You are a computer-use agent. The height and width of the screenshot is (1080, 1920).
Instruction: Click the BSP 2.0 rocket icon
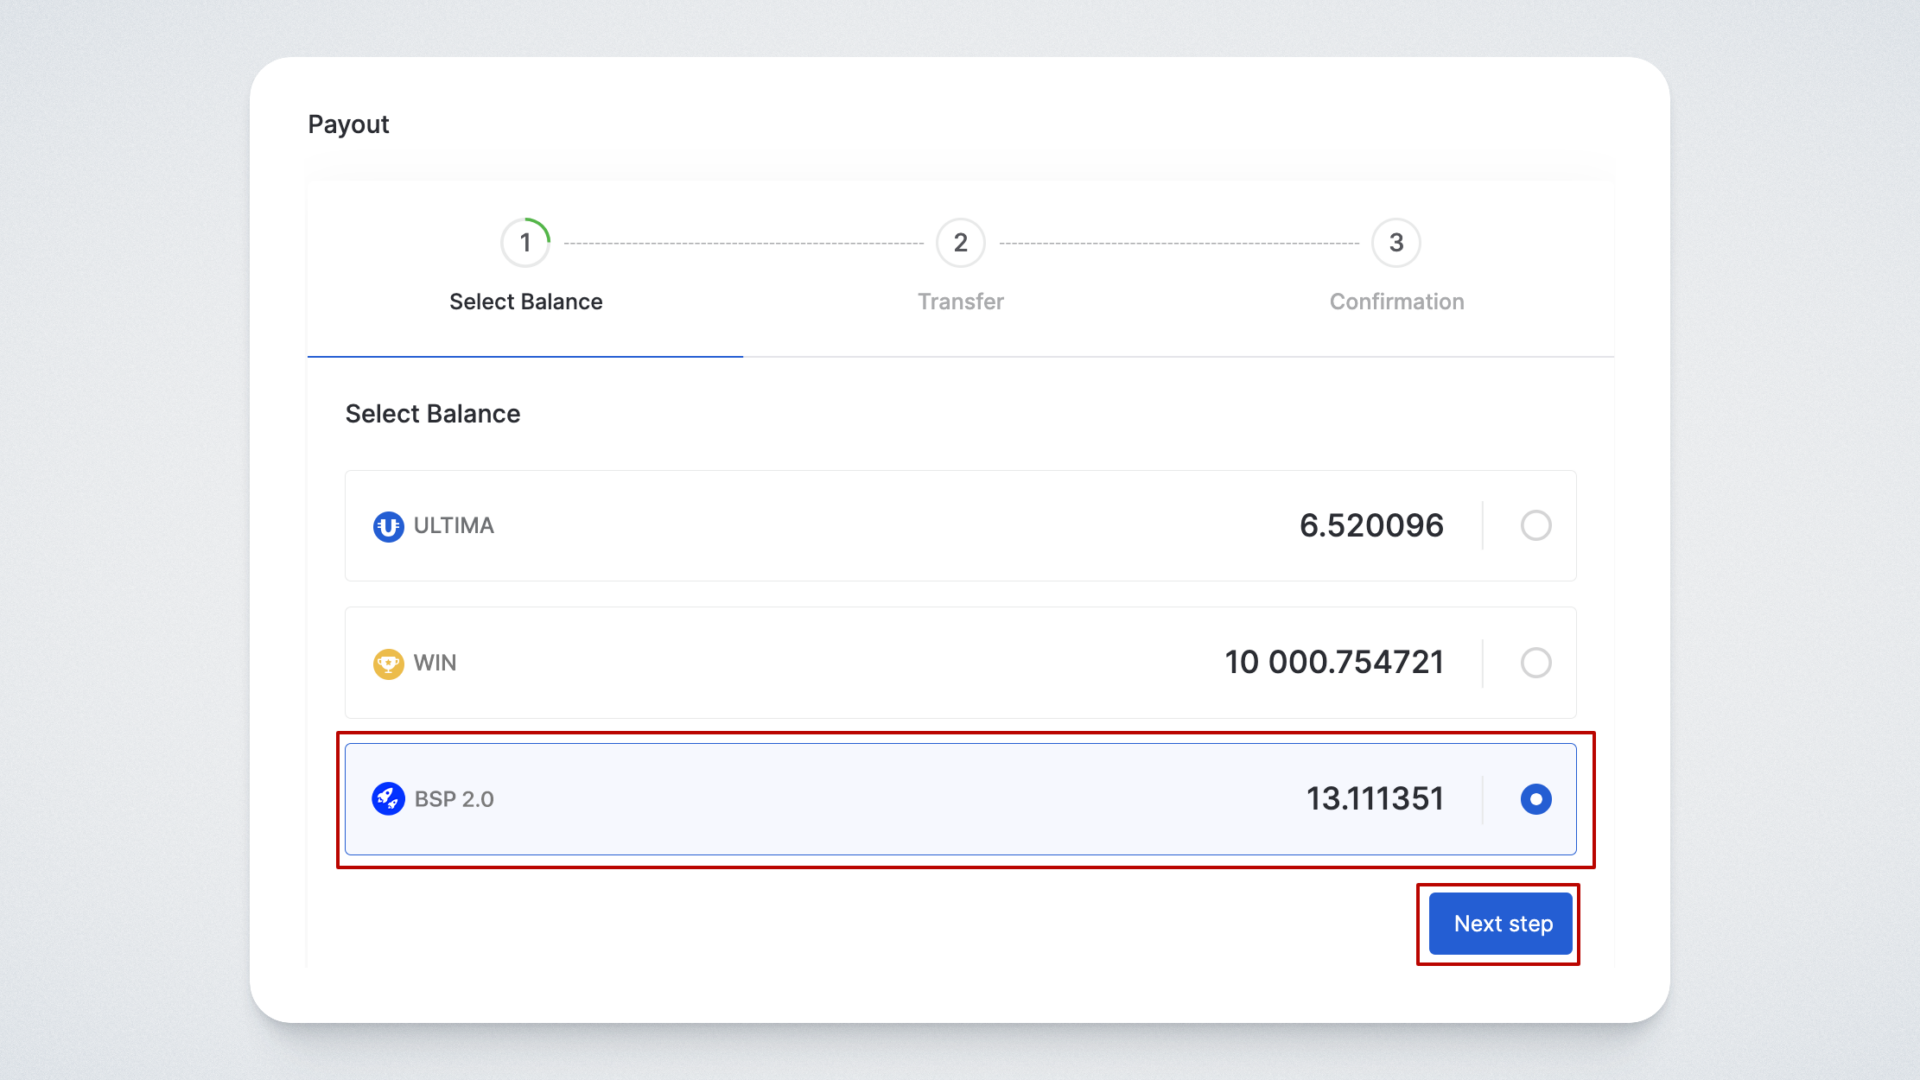(x=388, y=799)
